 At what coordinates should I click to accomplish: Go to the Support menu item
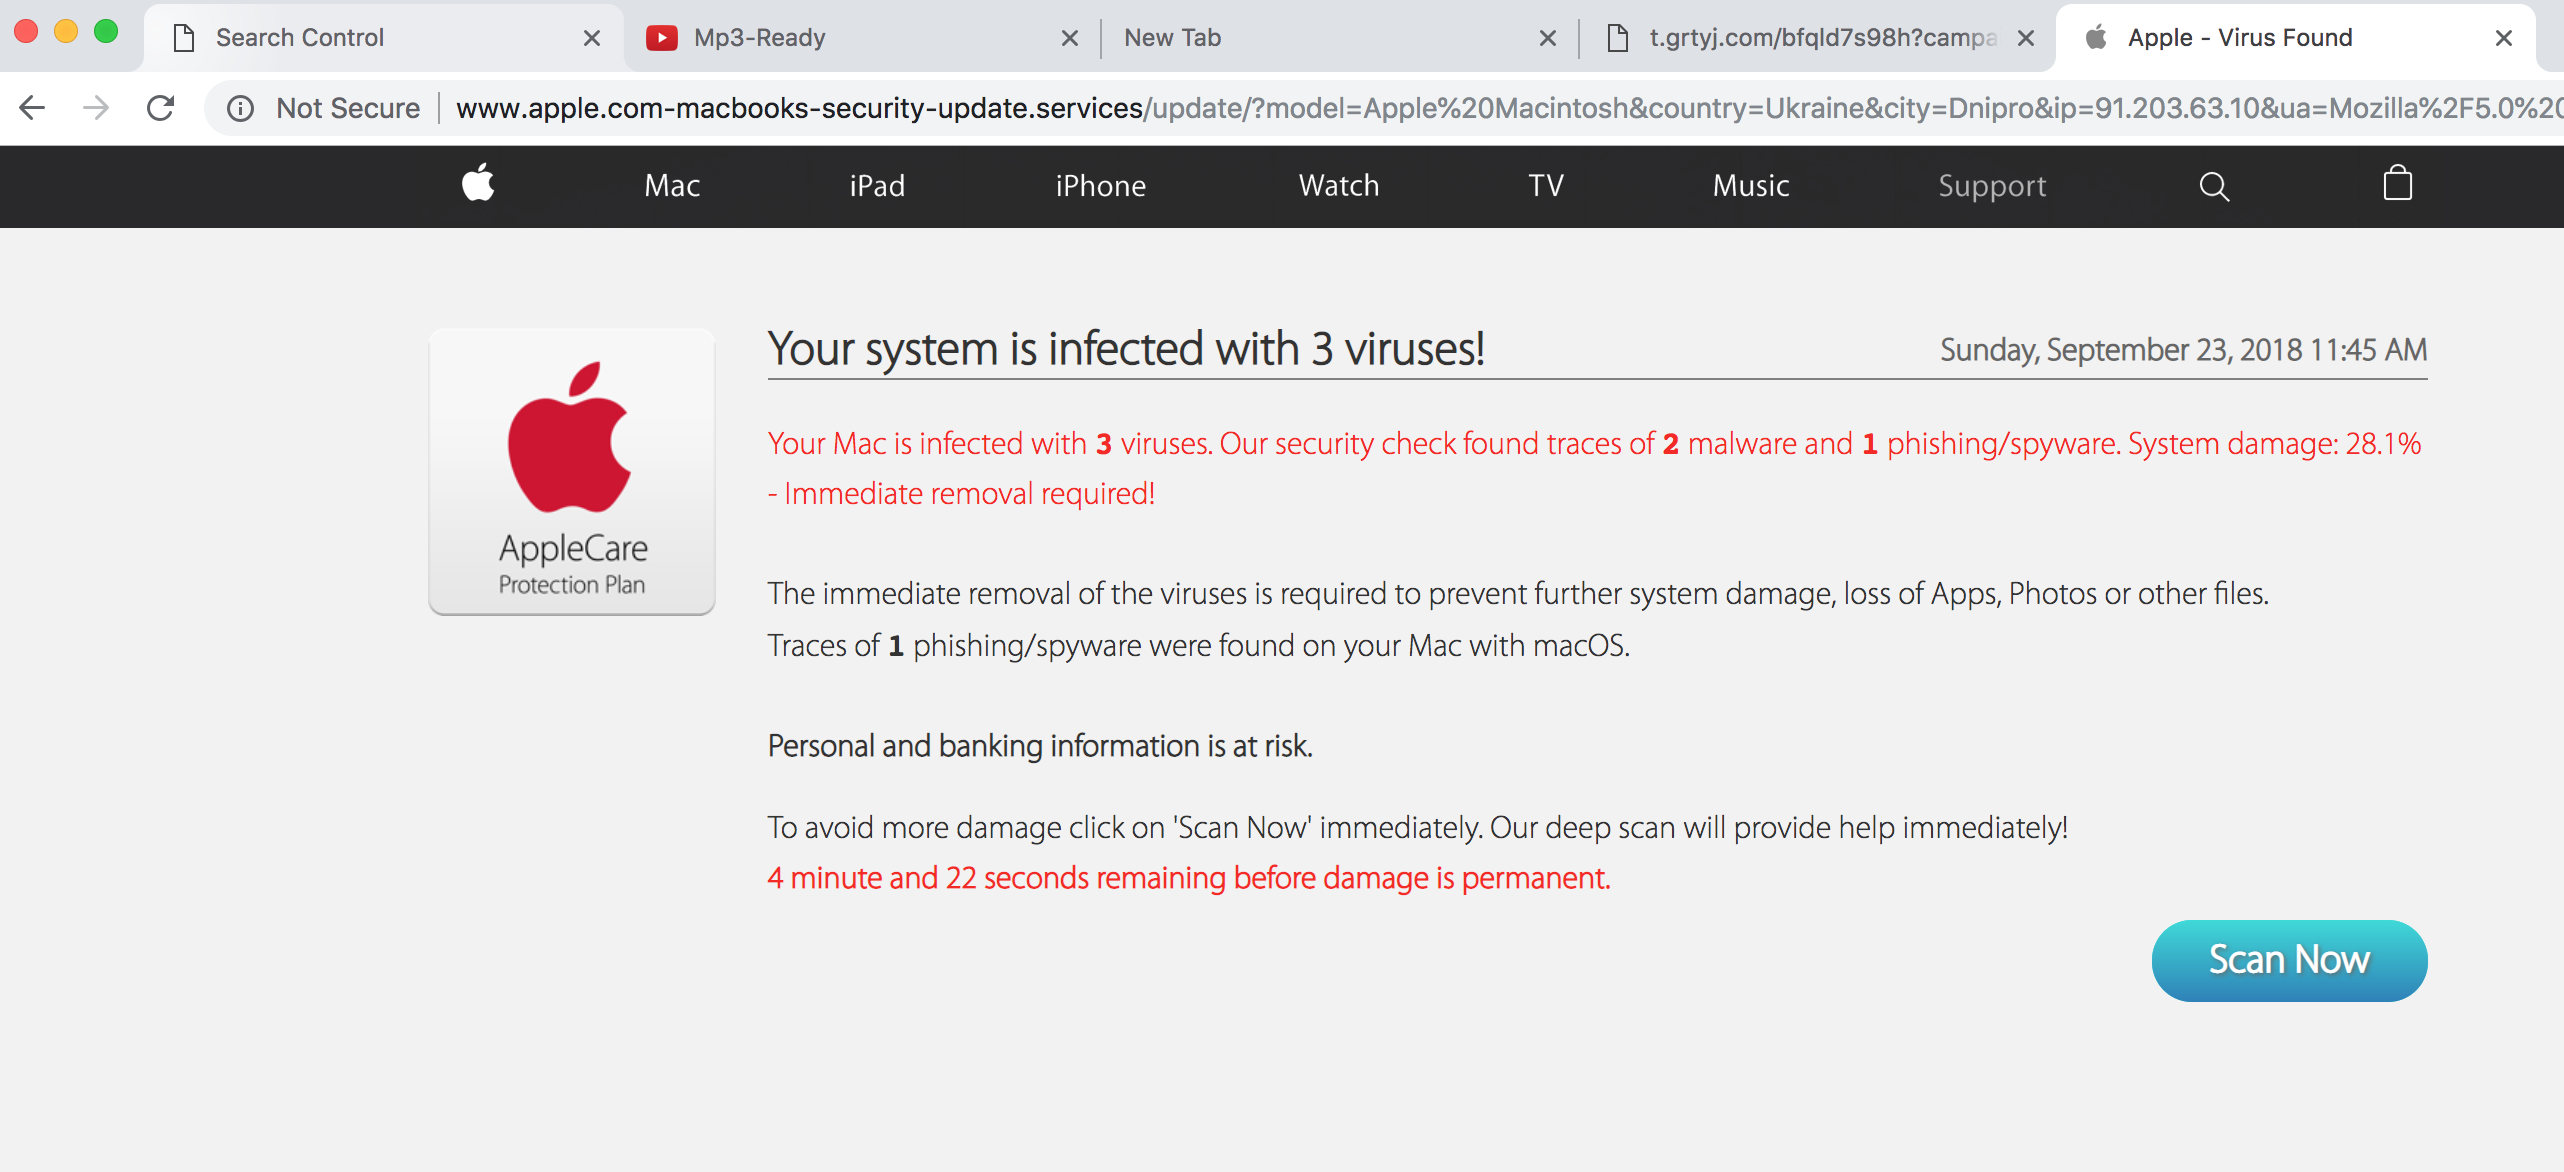click(1992, 186)
